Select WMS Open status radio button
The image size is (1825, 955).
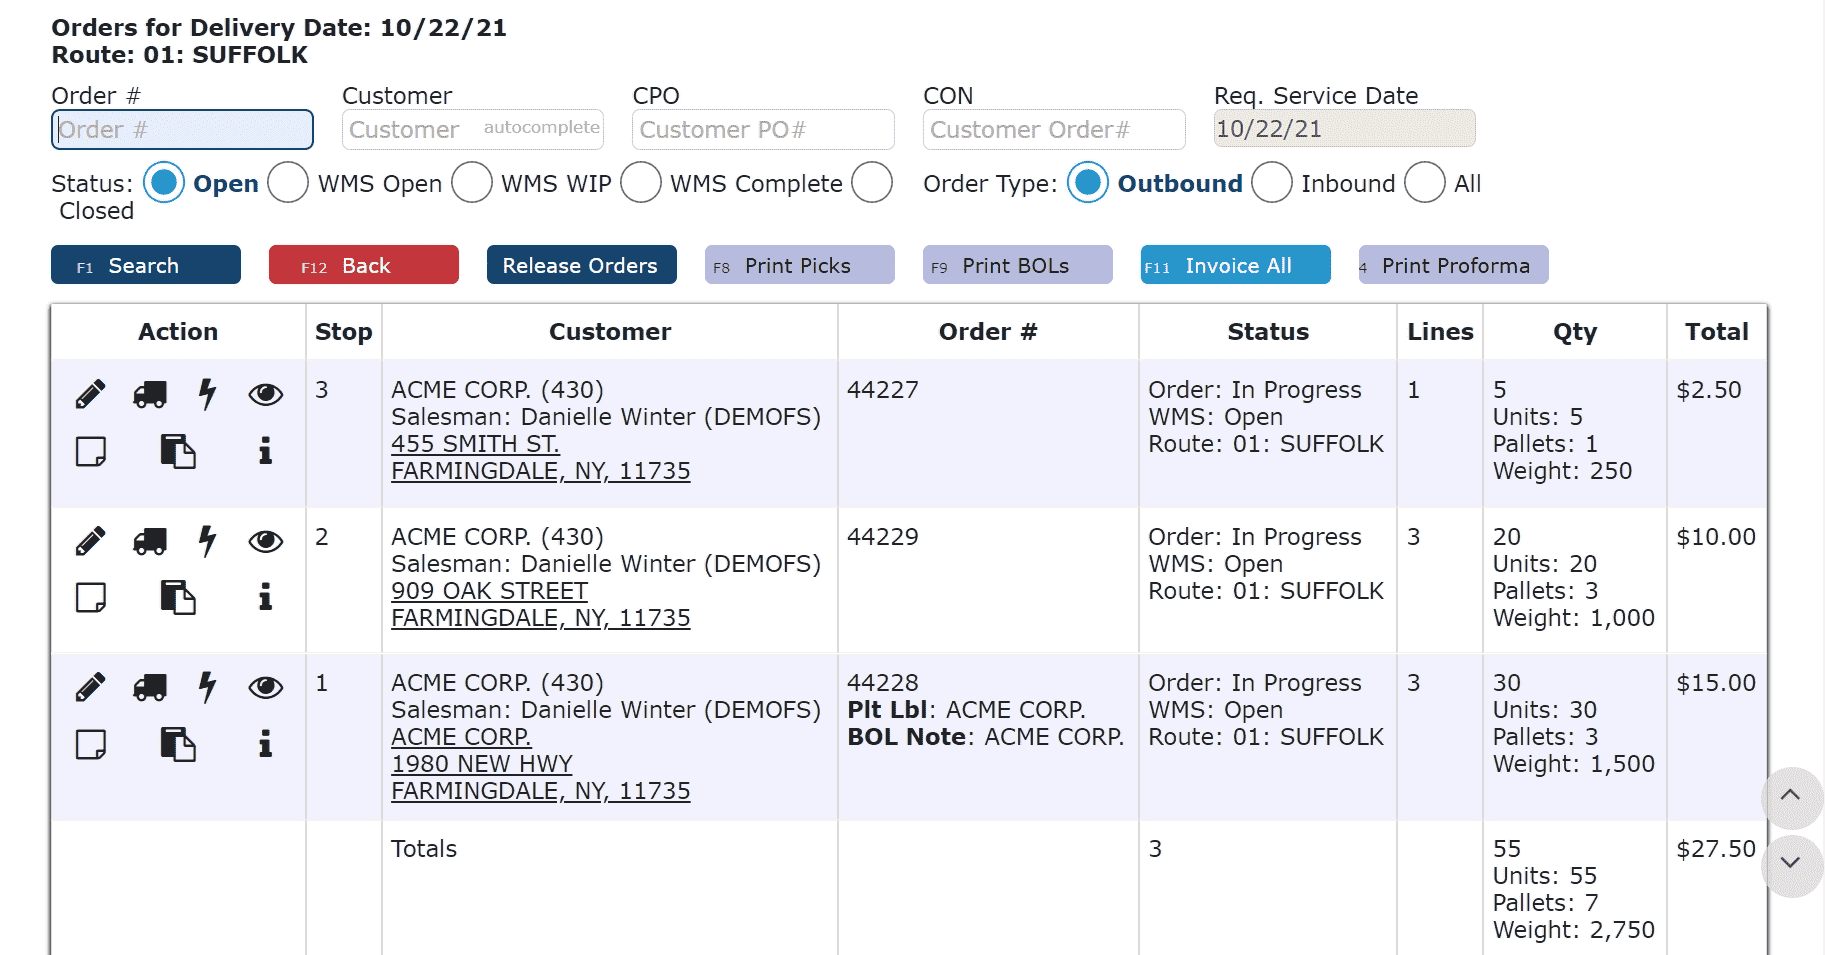point(288,183)
